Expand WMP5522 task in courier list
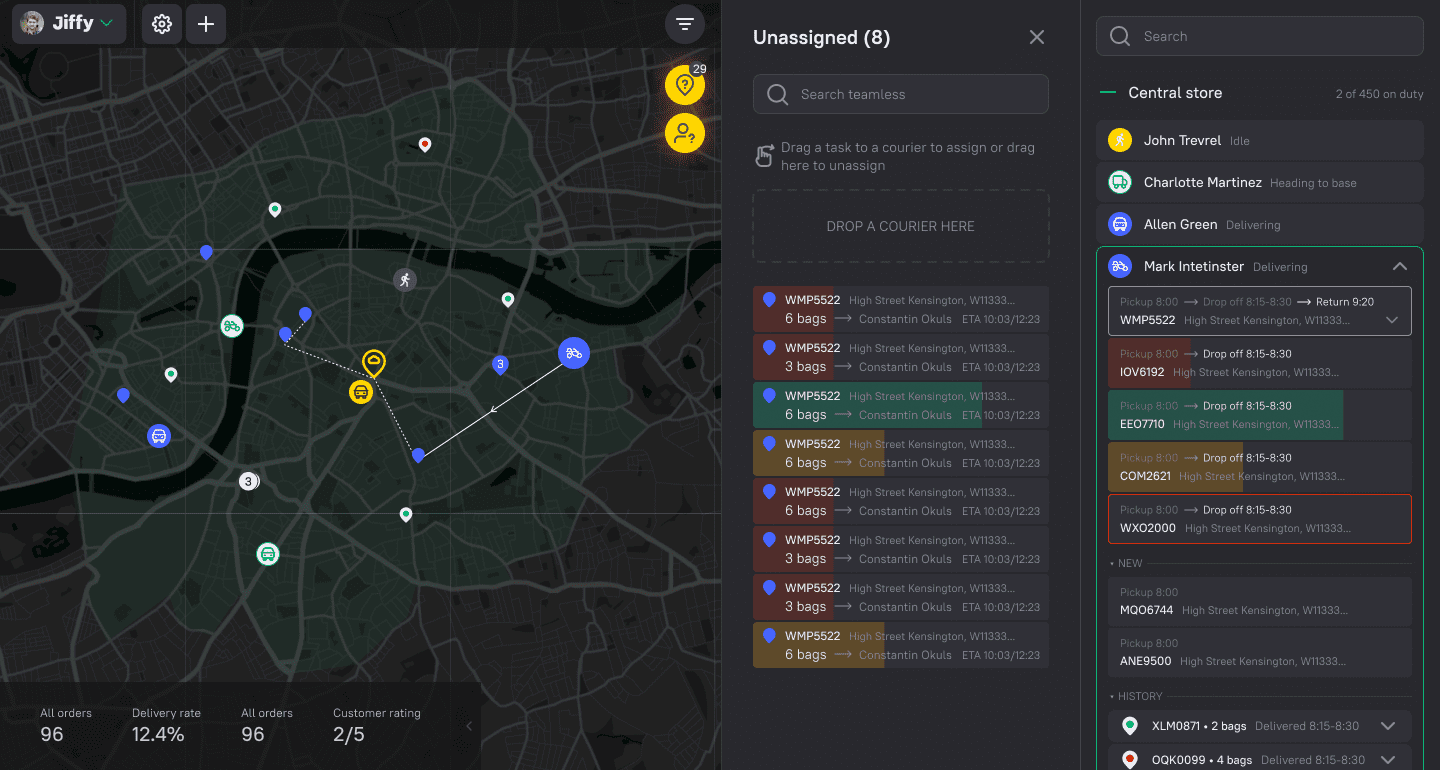The image size is (1440, 770). pyautogui.click(x=1391, y=320)
